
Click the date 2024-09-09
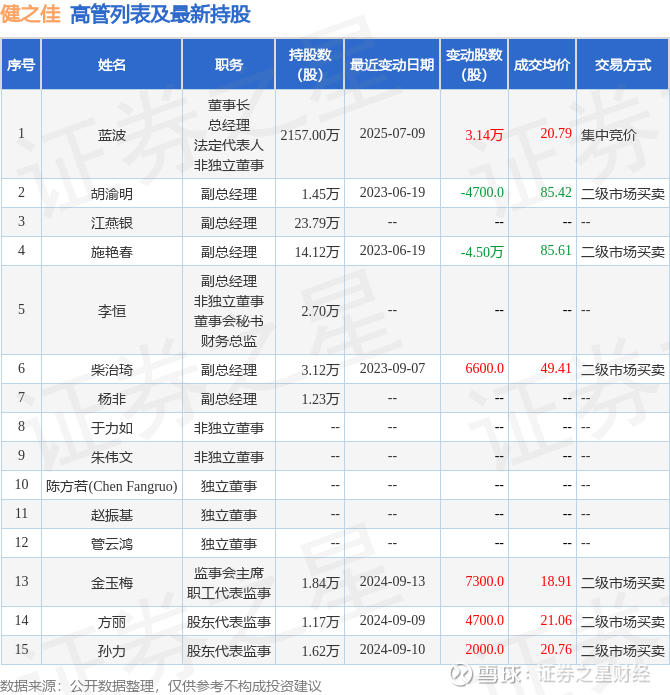tap(392, 621)
